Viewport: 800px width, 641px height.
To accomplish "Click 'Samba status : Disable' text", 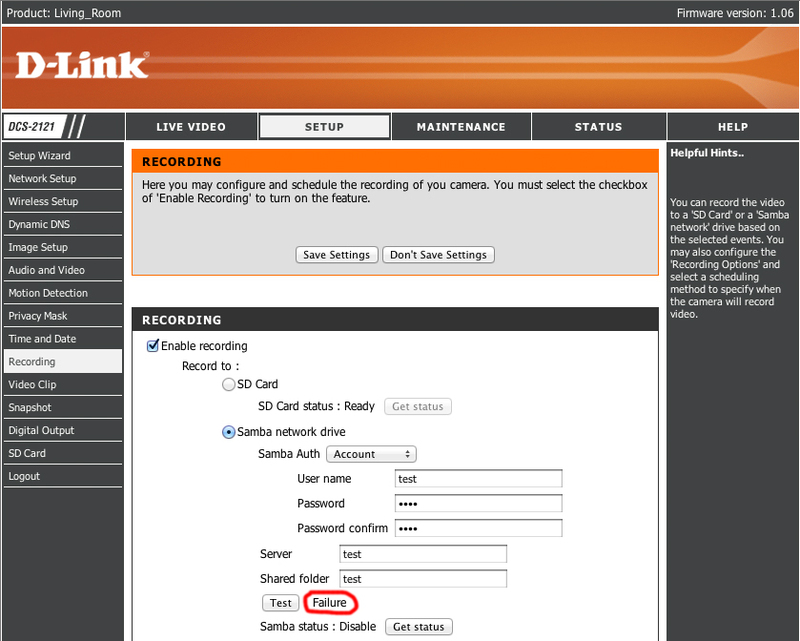I will (318, 627).
